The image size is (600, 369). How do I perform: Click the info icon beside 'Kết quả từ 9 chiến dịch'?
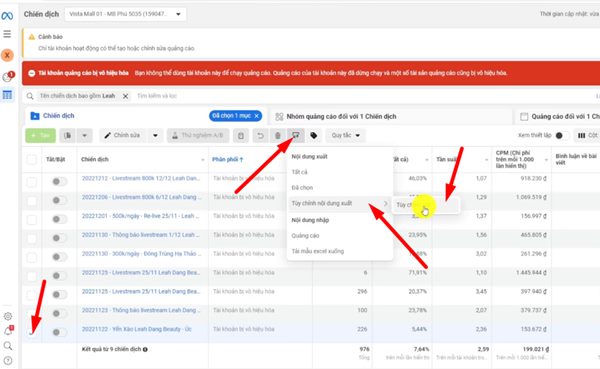point(145,349)
